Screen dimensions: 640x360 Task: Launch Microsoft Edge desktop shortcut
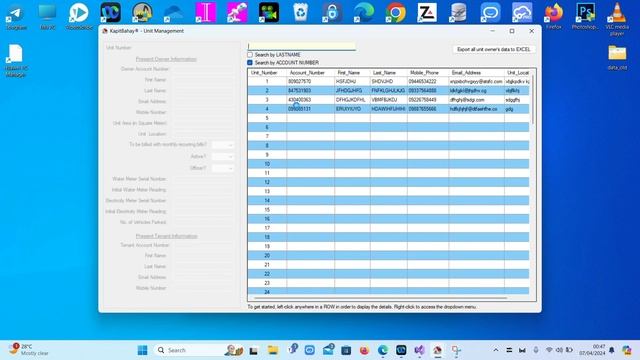(364, 13)
